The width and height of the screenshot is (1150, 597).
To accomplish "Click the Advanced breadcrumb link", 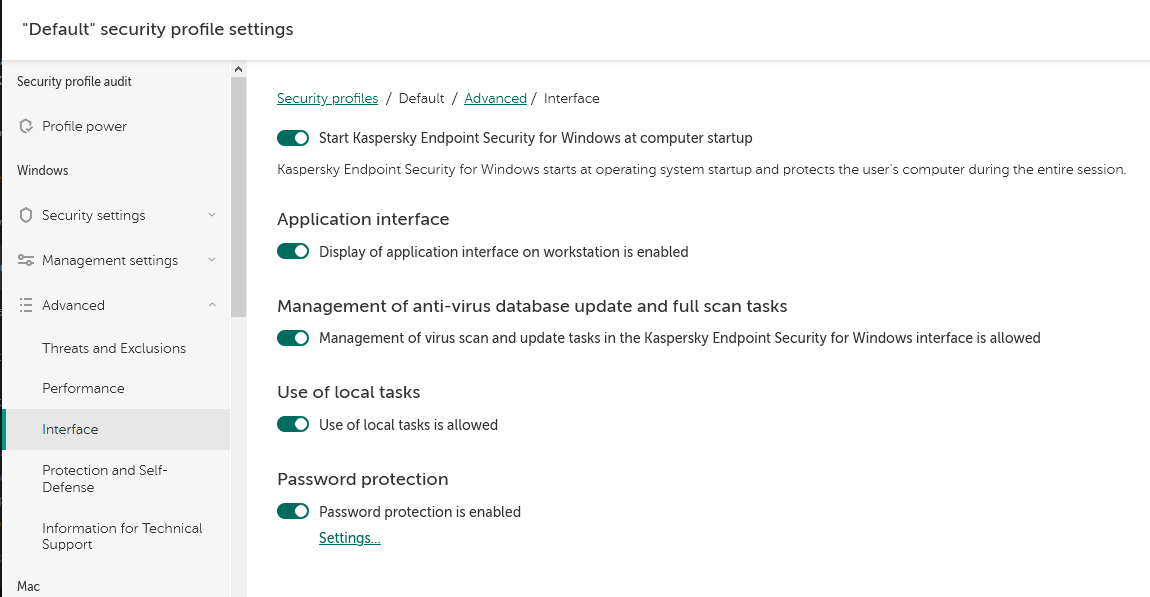I will pos(495,98).
